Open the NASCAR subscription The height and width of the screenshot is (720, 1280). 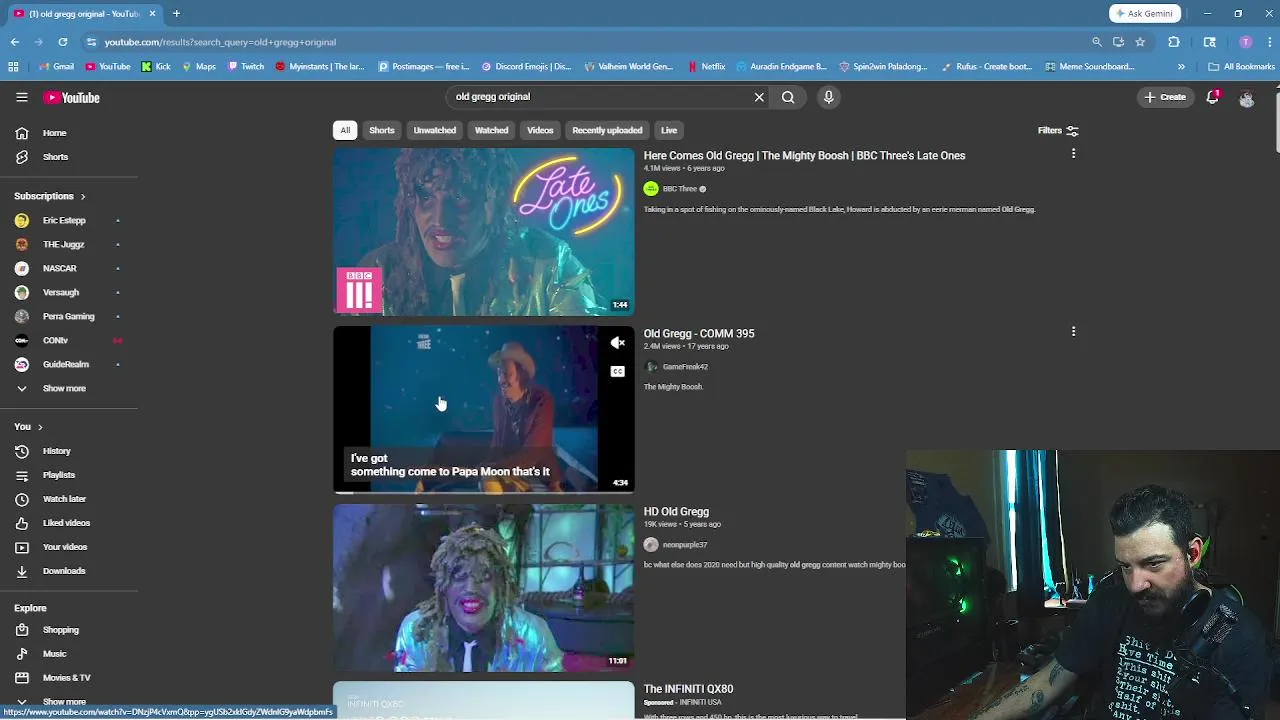click(x=59, y=268)
